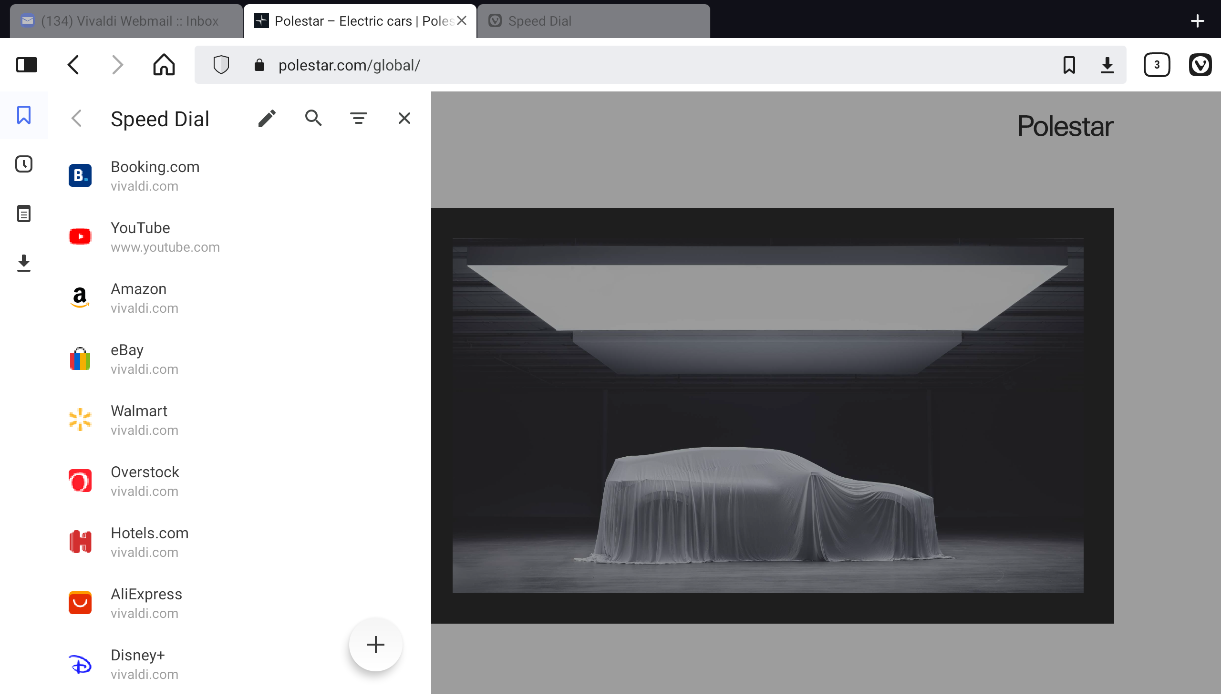
Task: Open the Booking.com bookmark
Action: (241, 176)
